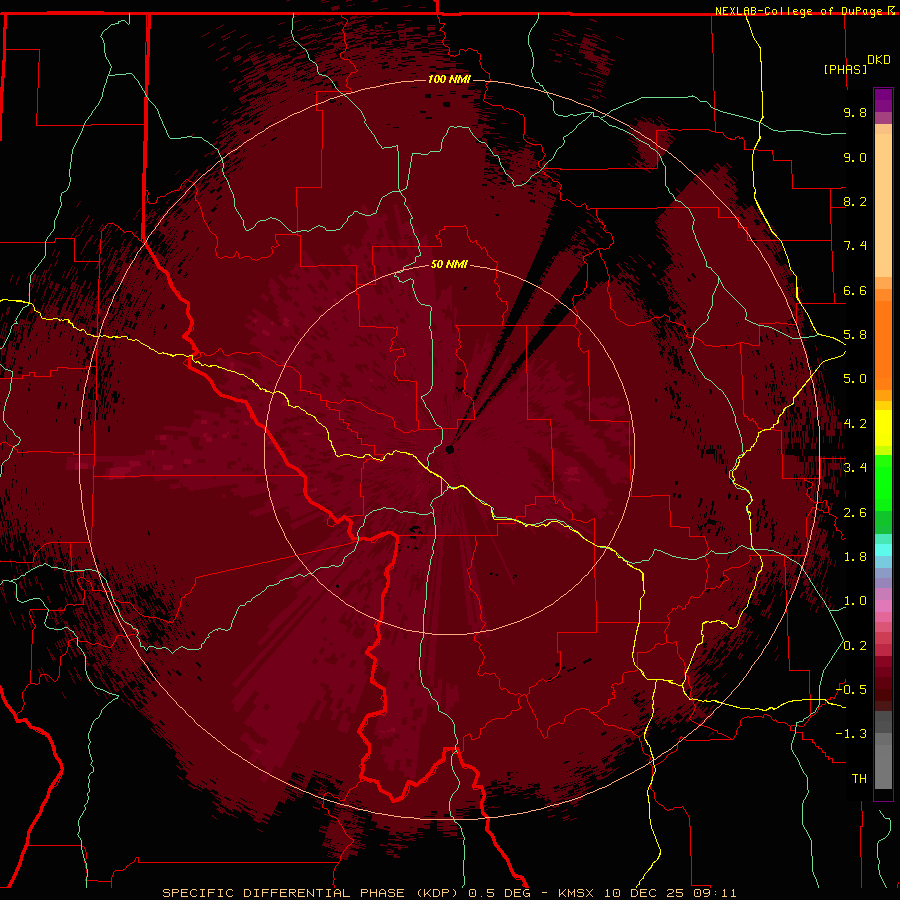This screenshot has height=900, width=900.
Task: Click the black radar site dot at center
Action: [449, 449]
